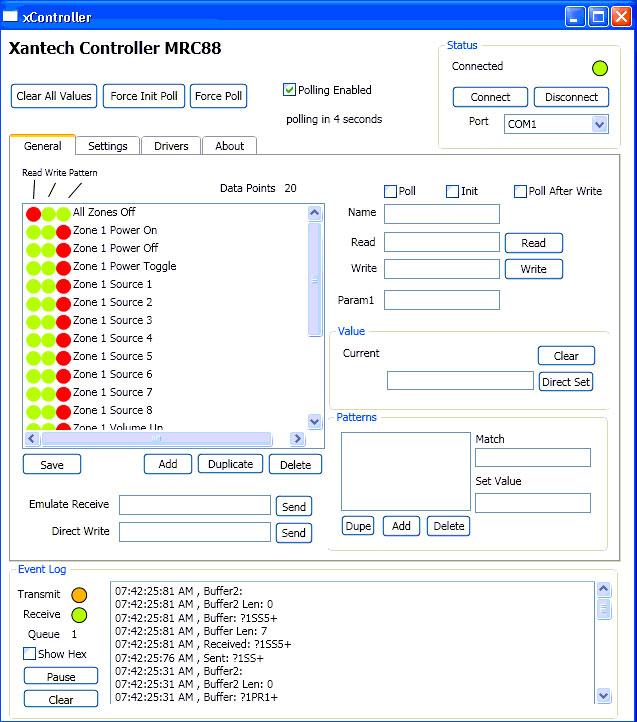Screen dimensions: 637x722
Task: Click the Emulate Receive input field
Action: pos(195,505)
